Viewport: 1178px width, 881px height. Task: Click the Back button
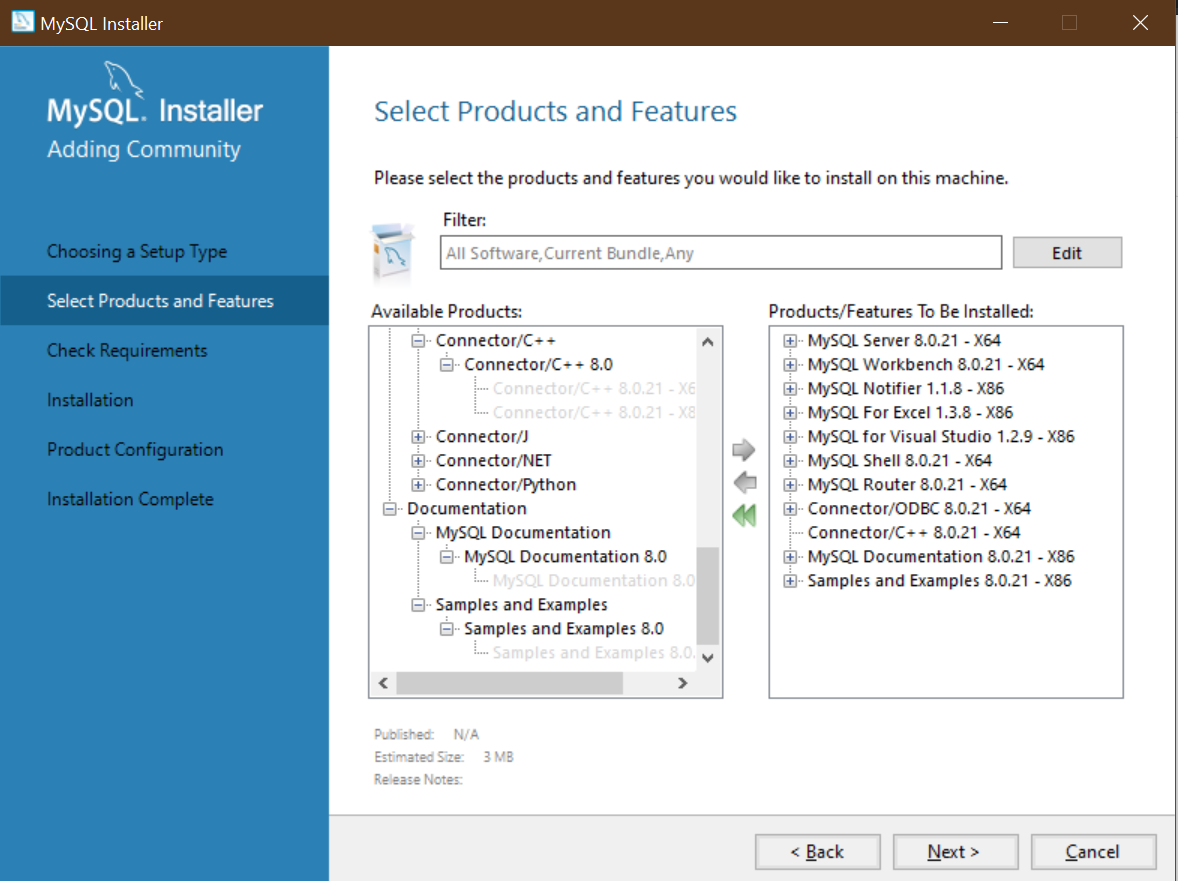point(817,852)
